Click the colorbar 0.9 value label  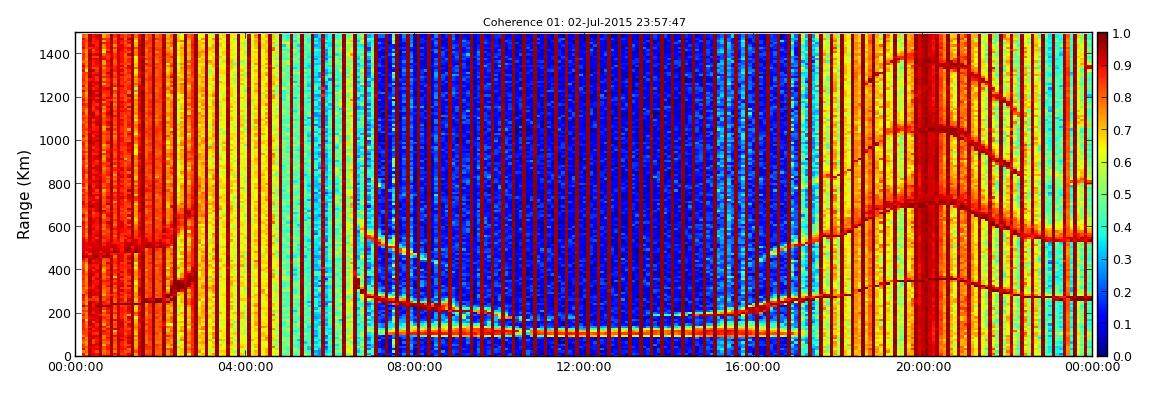1121,66
